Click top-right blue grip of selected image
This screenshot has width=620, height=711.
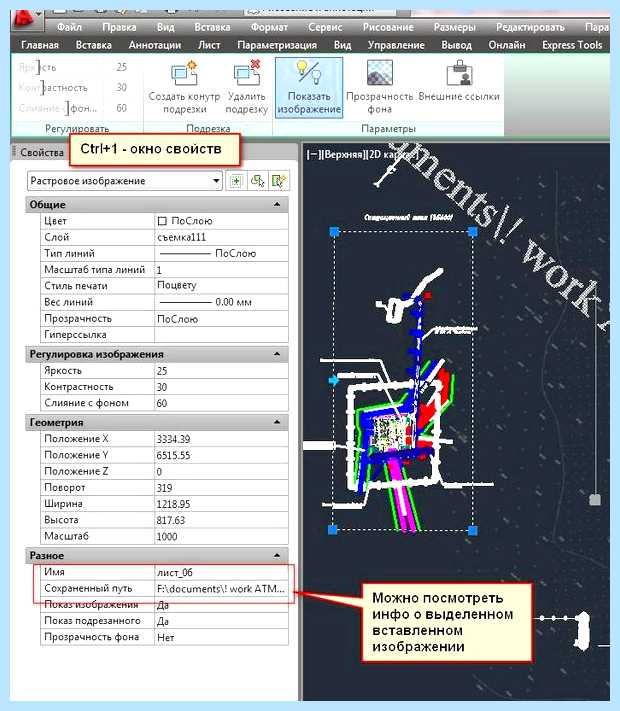(x=473, y=232)
